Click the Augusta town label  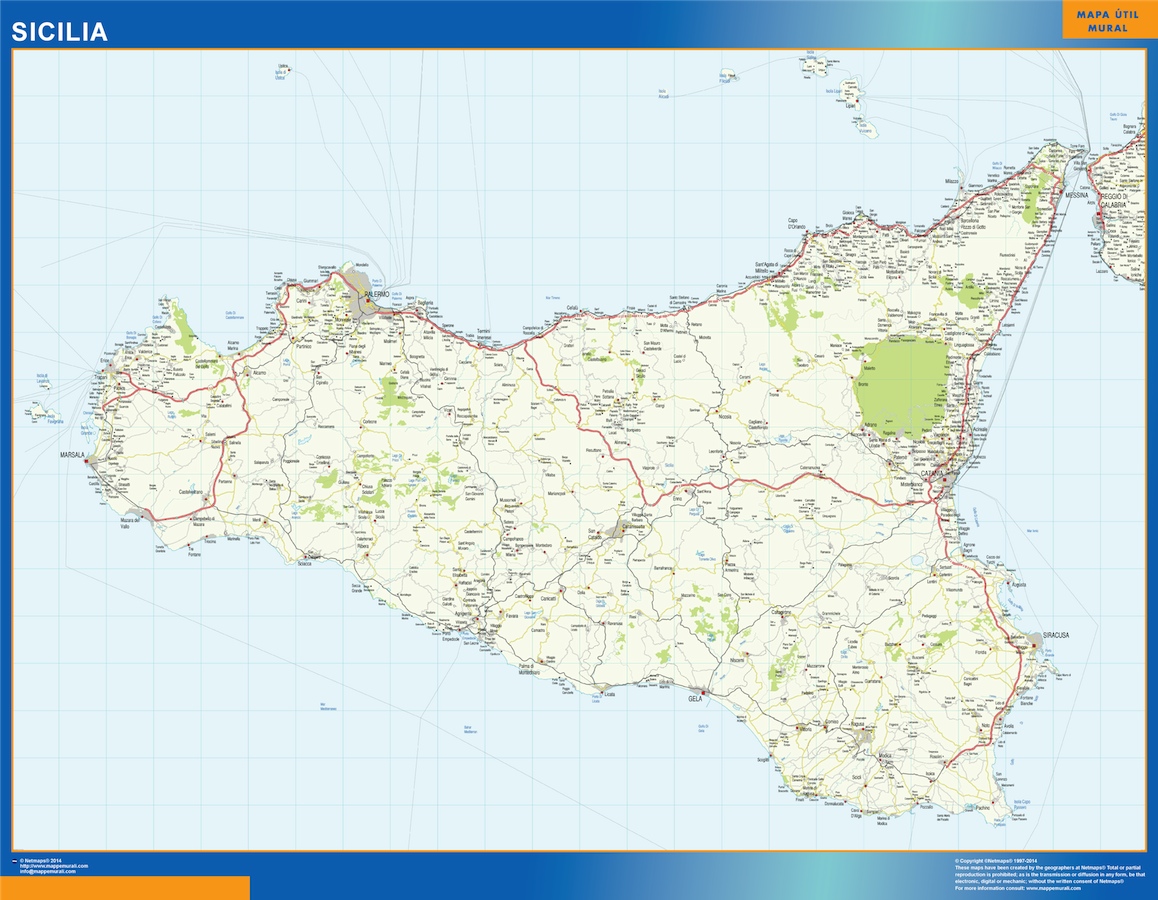1019,584
